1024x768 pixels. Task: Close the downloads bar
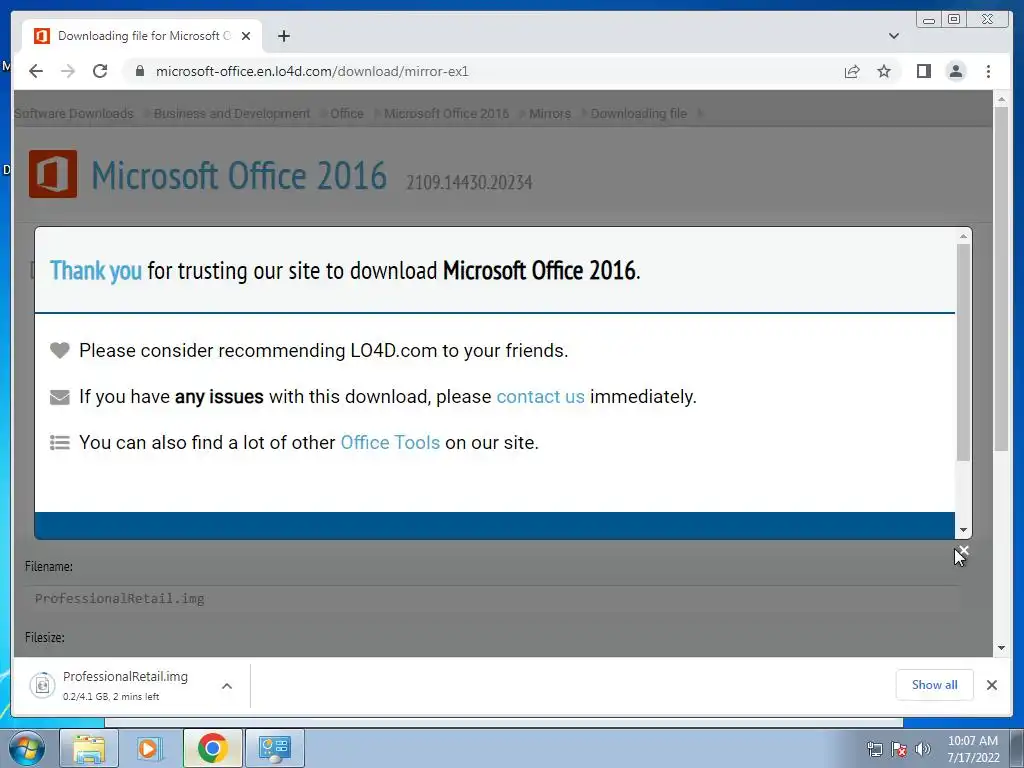point(991,684)
